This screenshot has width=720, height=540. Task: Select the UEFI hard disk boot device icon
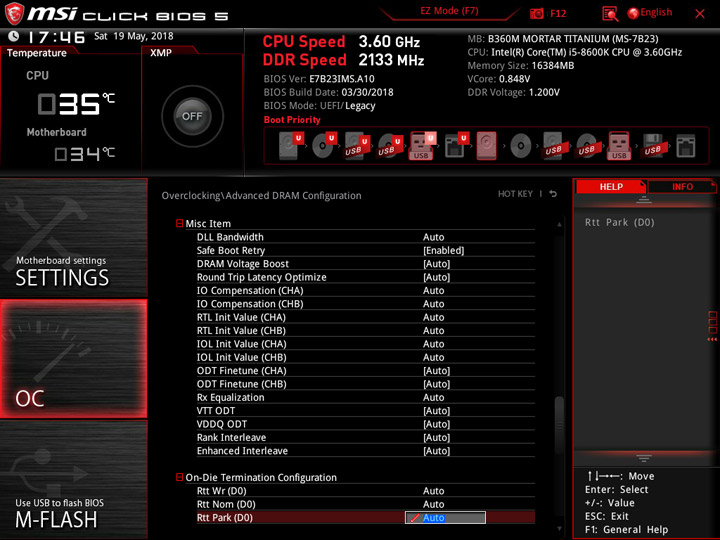pos(291,146)
